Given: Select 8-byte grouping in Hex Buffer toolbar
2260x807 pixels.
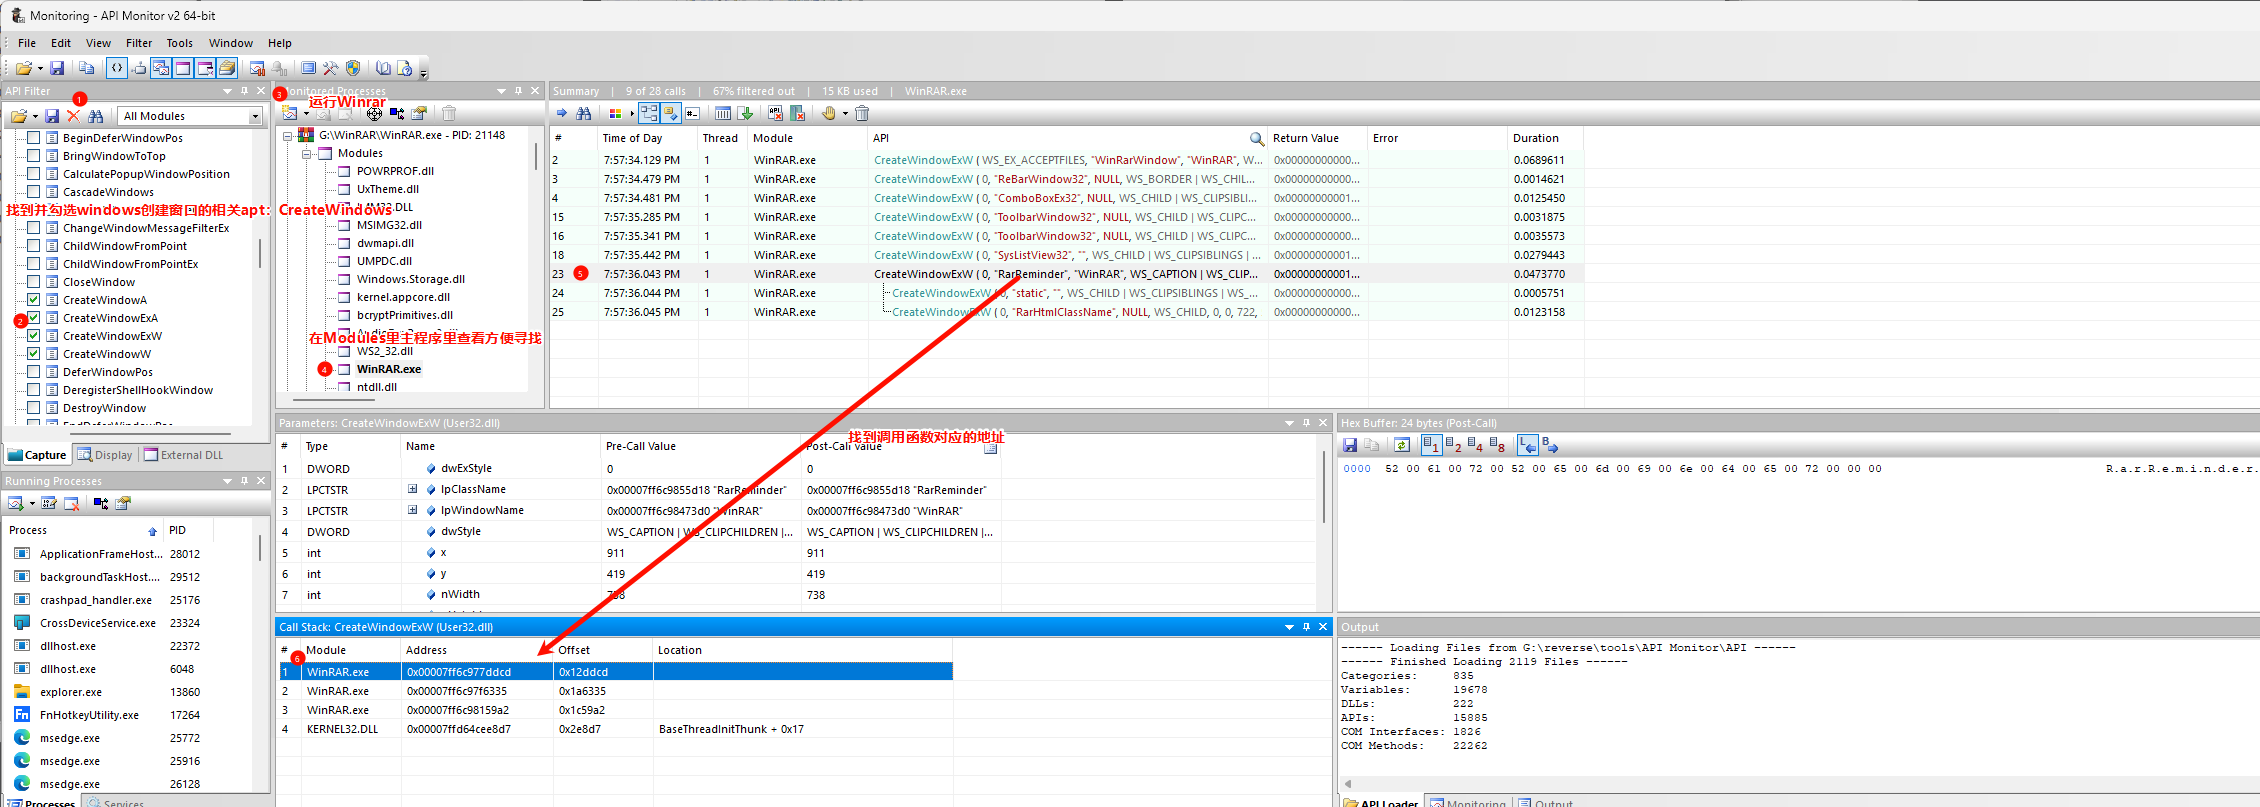Looking at the screenshot, I should (1497, 445).
